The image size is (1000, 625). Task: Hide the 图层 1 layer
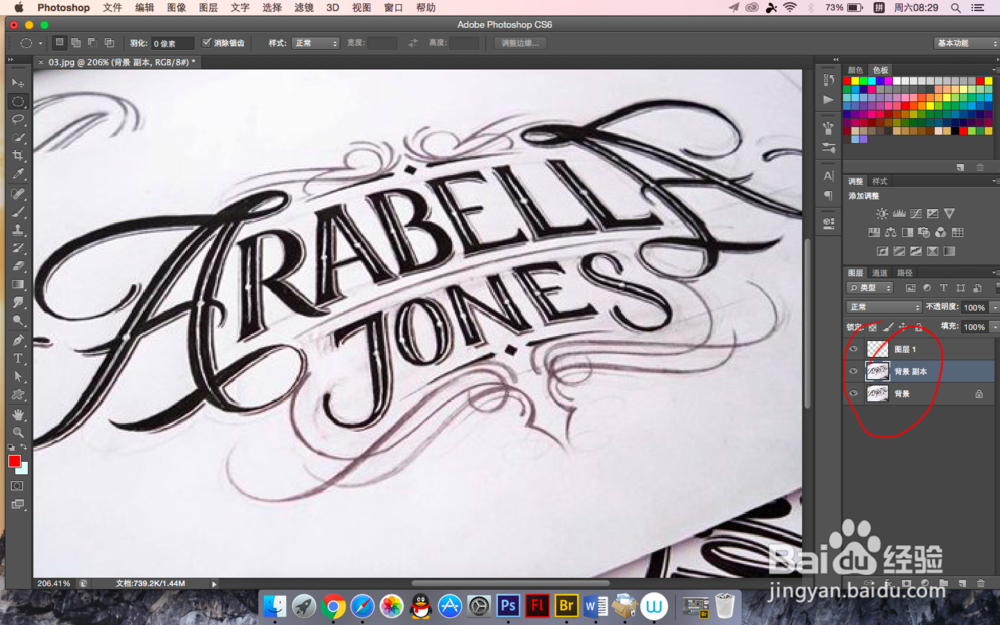853,349
